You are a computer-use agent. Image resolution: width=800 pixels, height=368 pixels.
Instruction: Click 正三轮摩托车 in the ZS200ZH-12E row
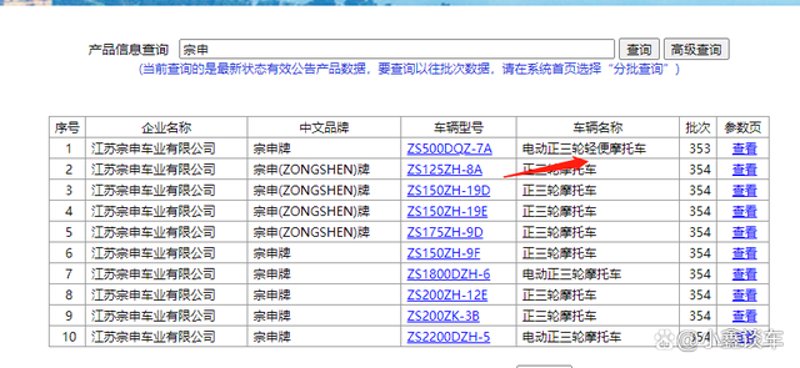[559, 295]
